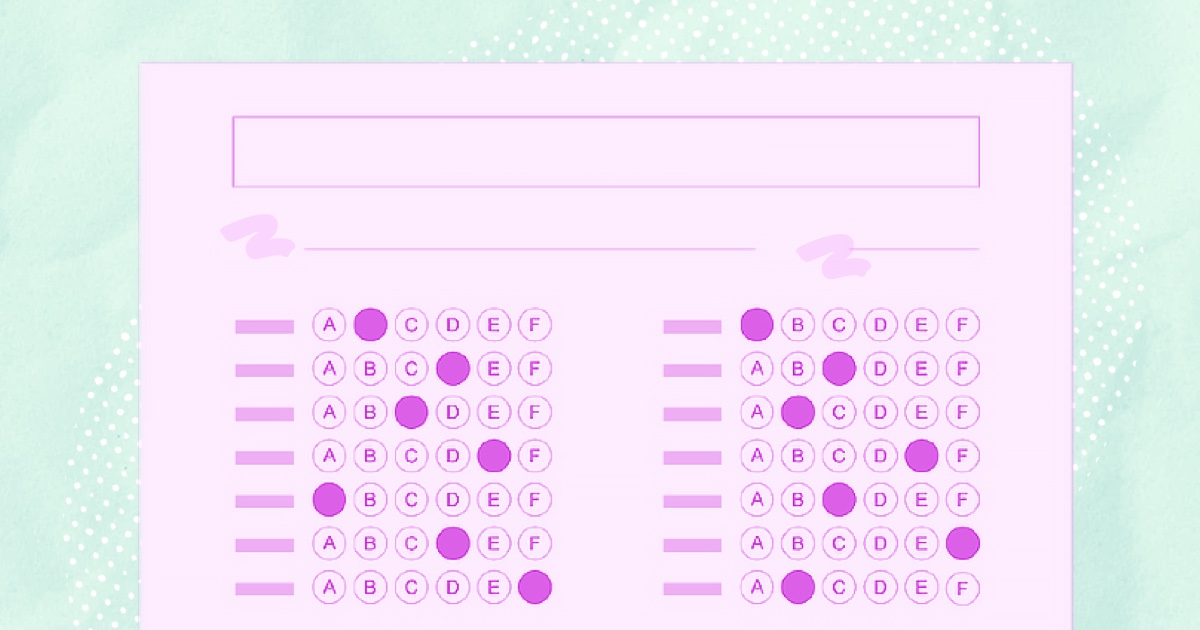Click the scribble mark near short underline
The width and height of the screenshot is (1200, 630).
coord(833,254)
